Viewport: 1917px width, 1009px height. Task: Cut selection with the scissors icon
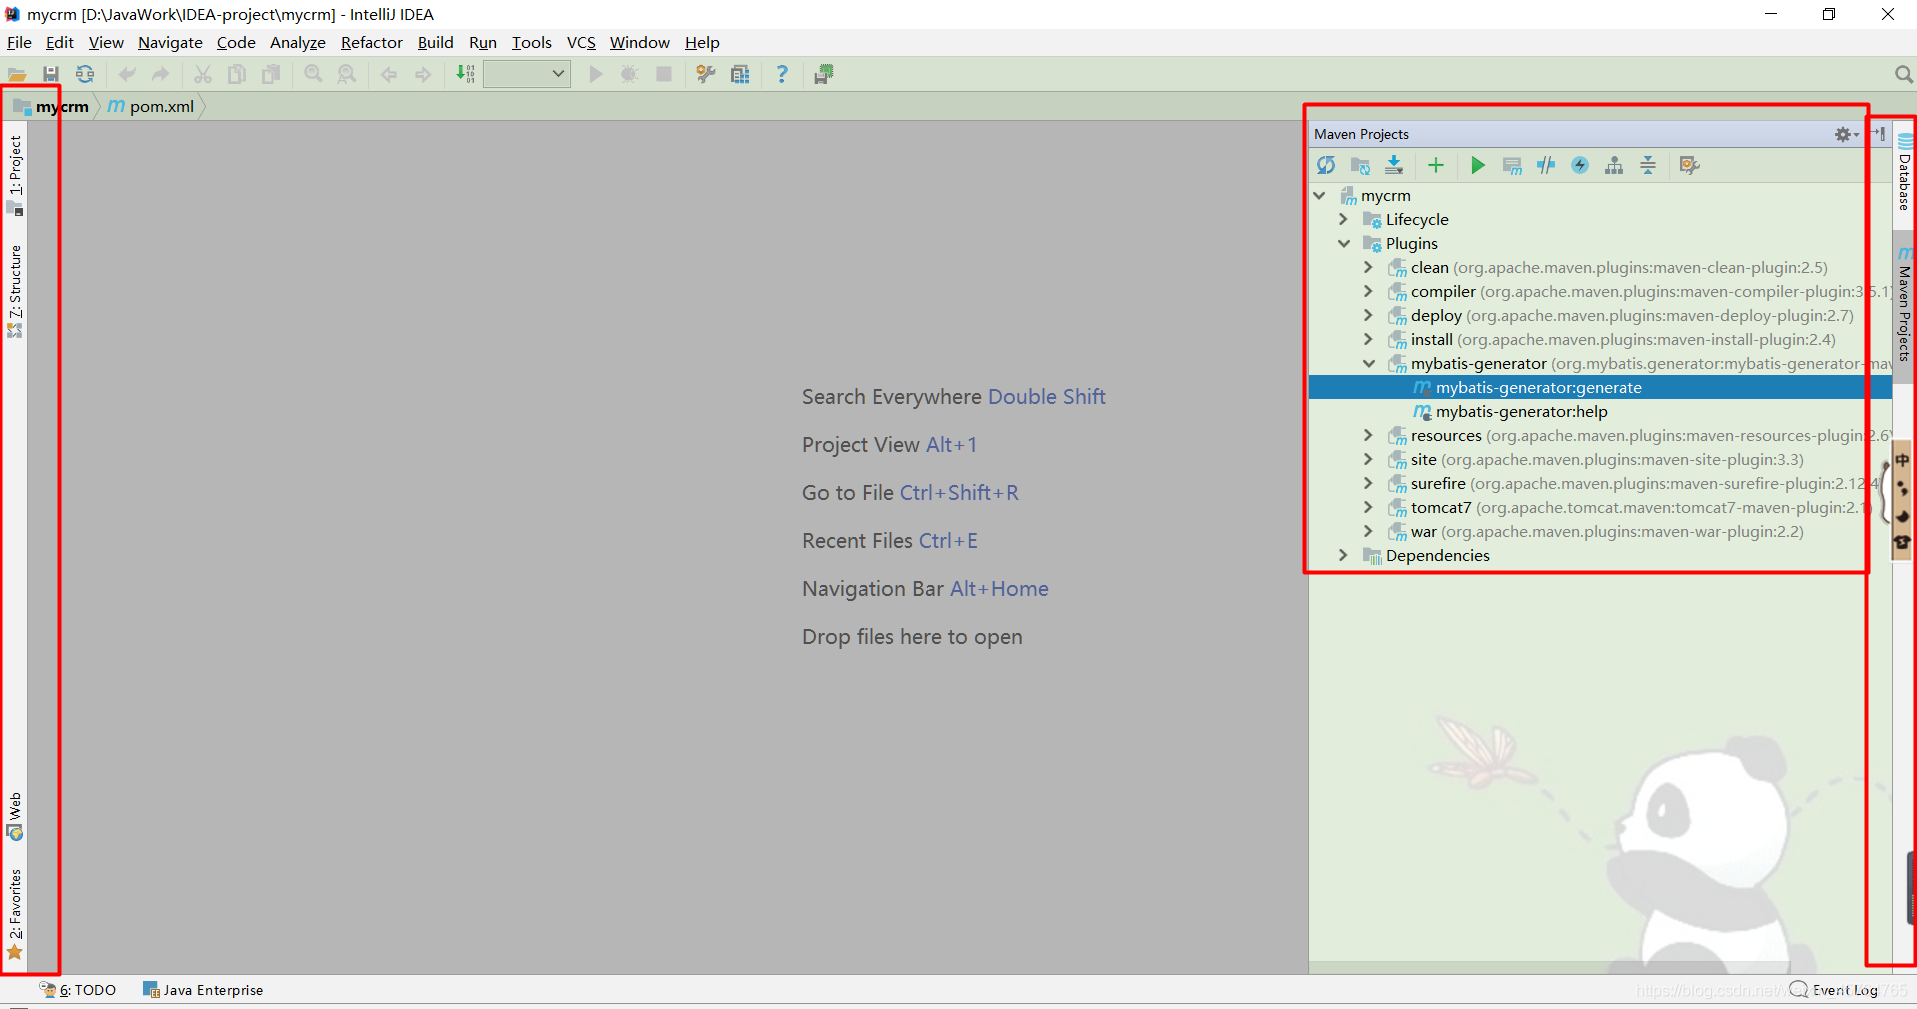202,74
